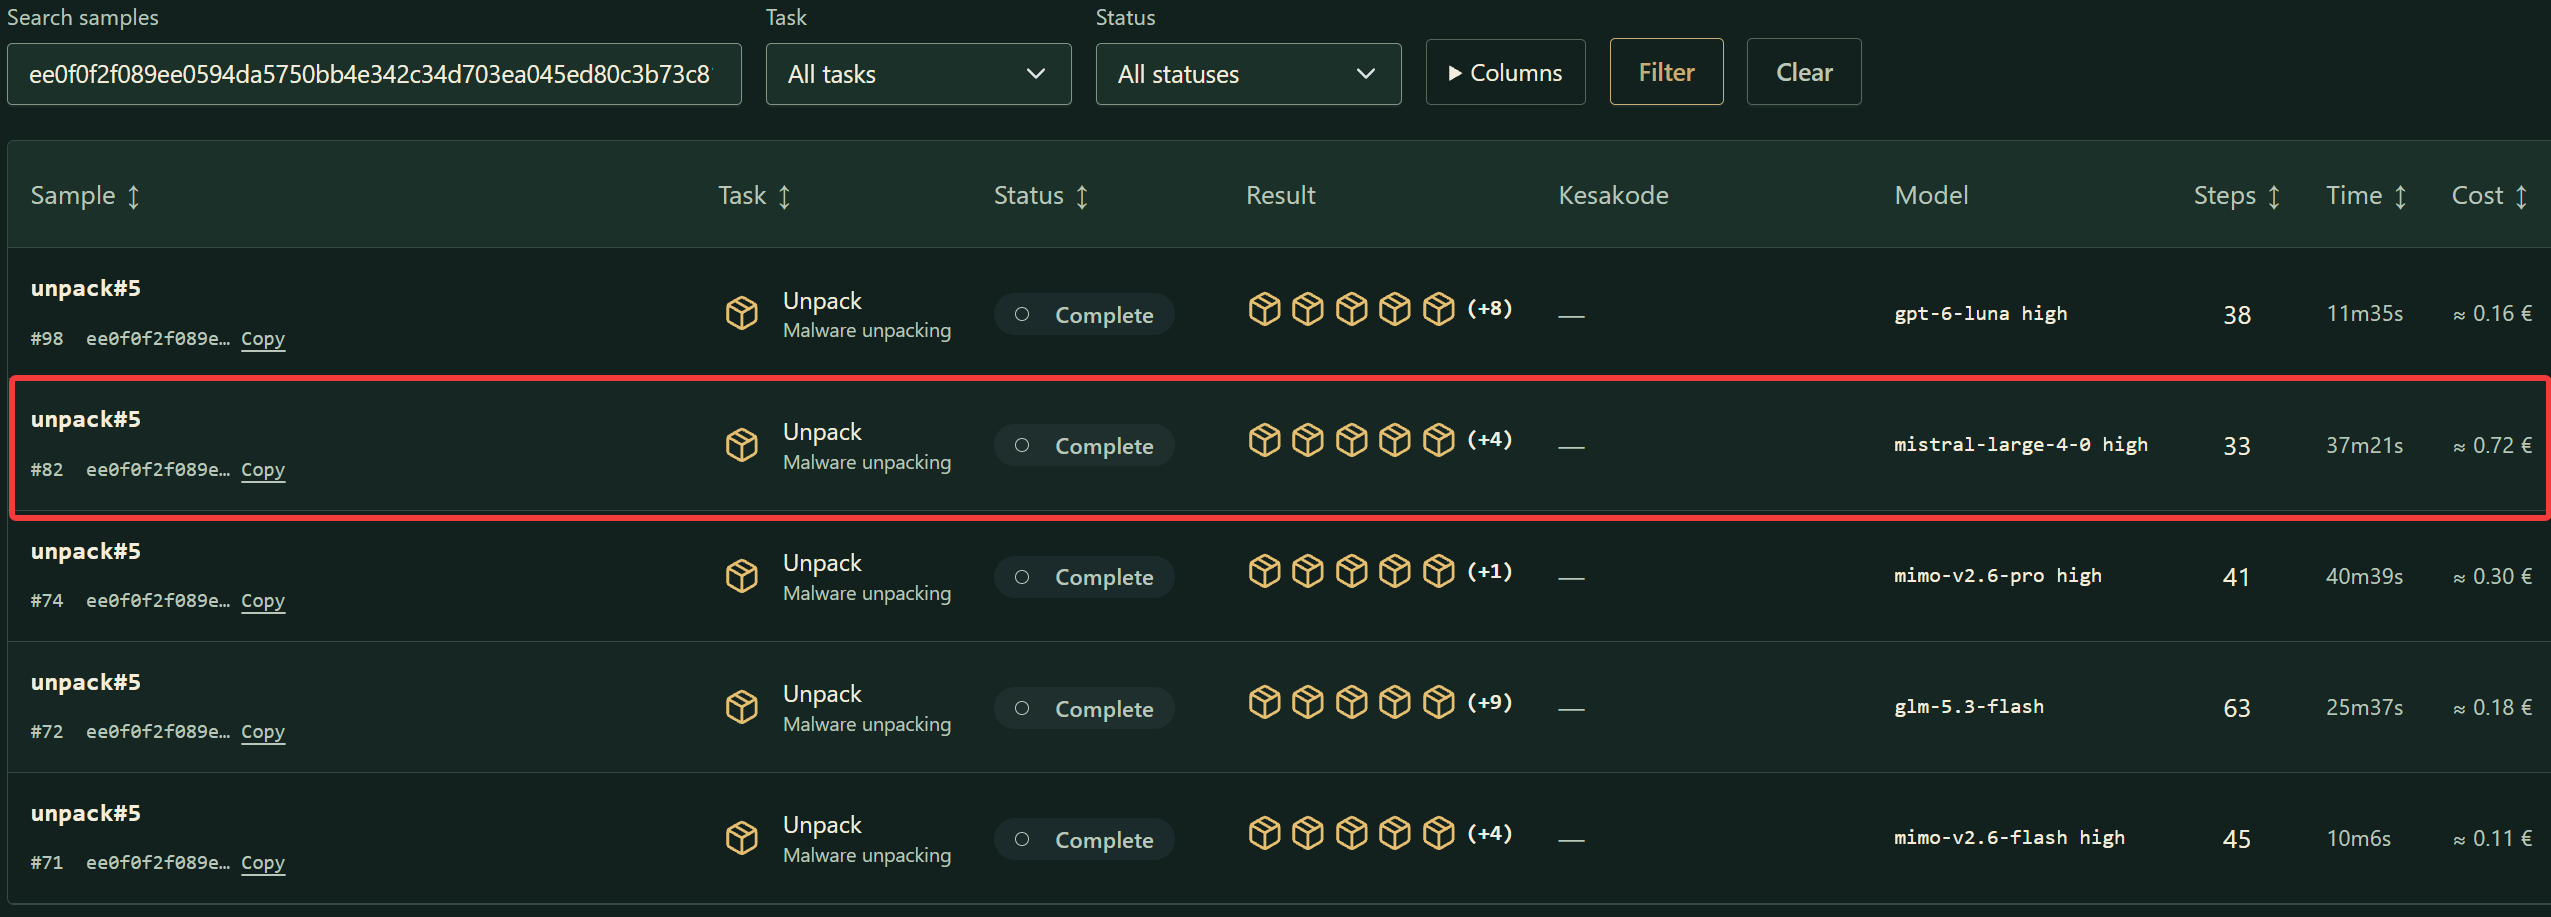Open the (+9) extra results in glm row
This screenshot has height=917, width=2551.
pyautogui.click(x=1489, y=702)
